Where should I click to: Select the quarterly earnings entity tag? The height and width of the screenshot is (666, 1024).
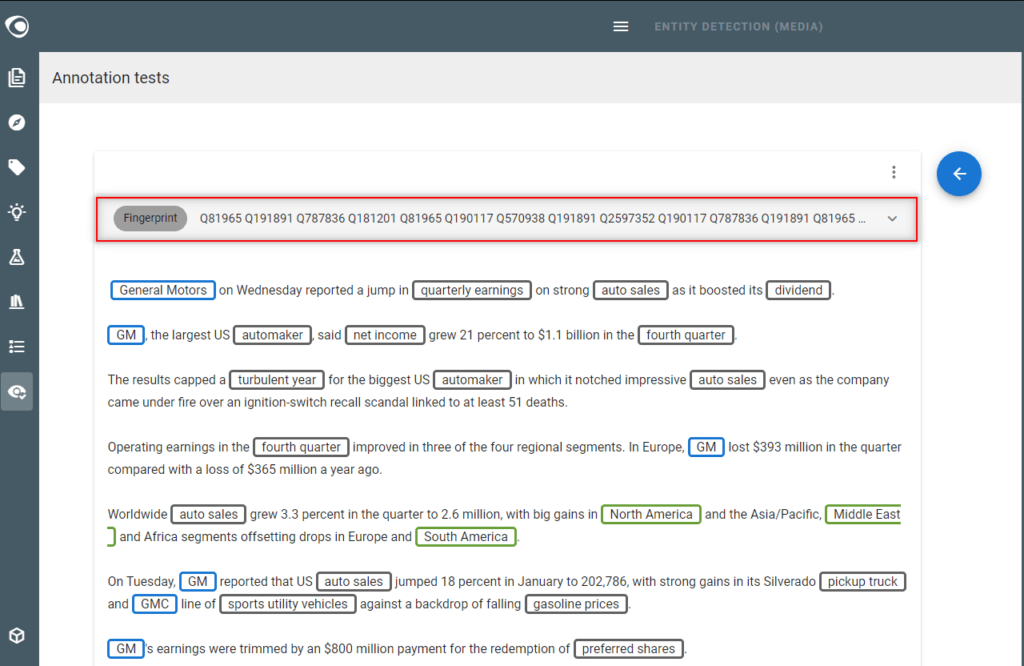click(x=472, y=290)
